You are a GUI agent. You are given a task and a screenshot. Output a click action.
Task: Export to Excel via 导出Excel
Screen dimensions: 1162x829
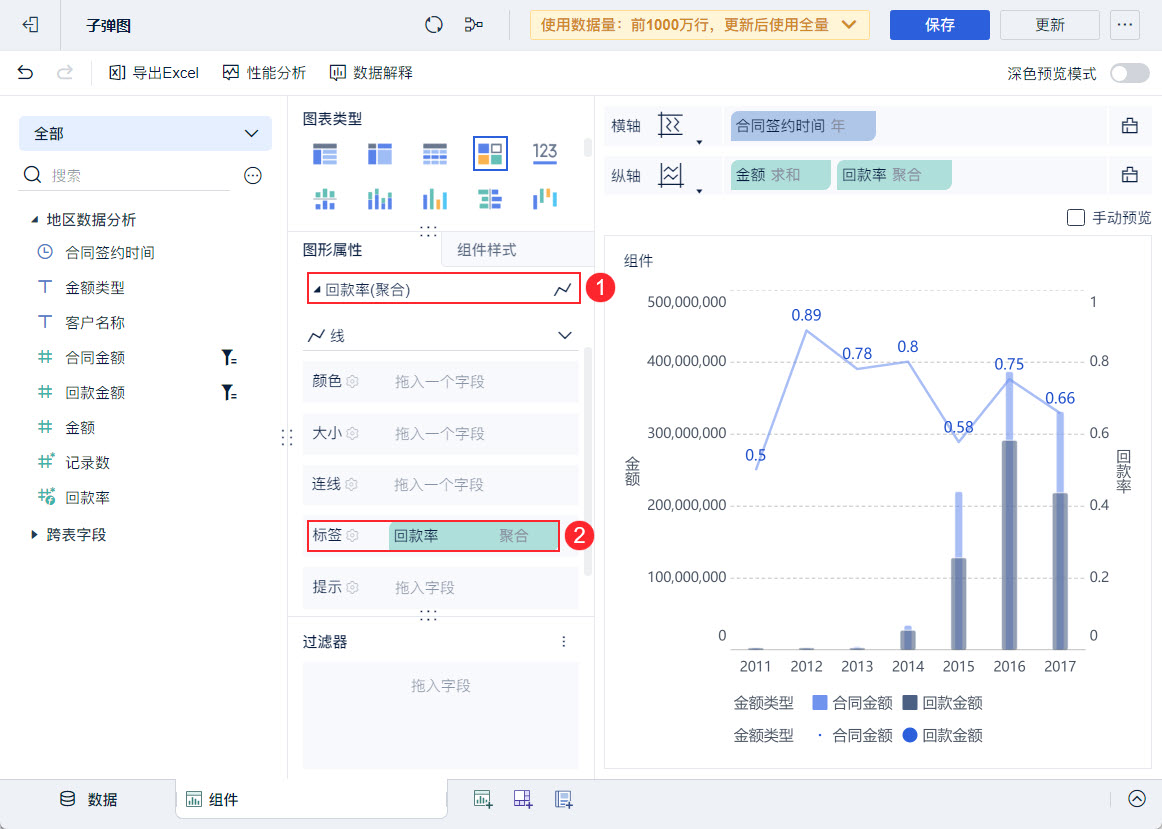point(154,73)
